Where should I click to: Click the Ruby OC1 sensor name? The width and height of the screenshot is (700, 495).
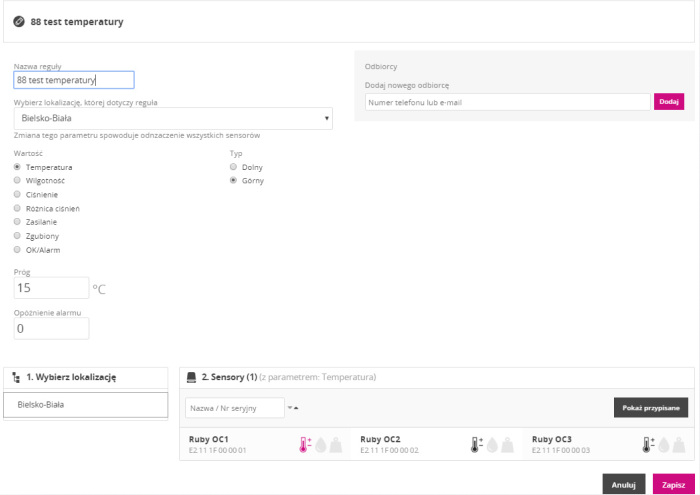pyautogui.click(x=208, y=439)
